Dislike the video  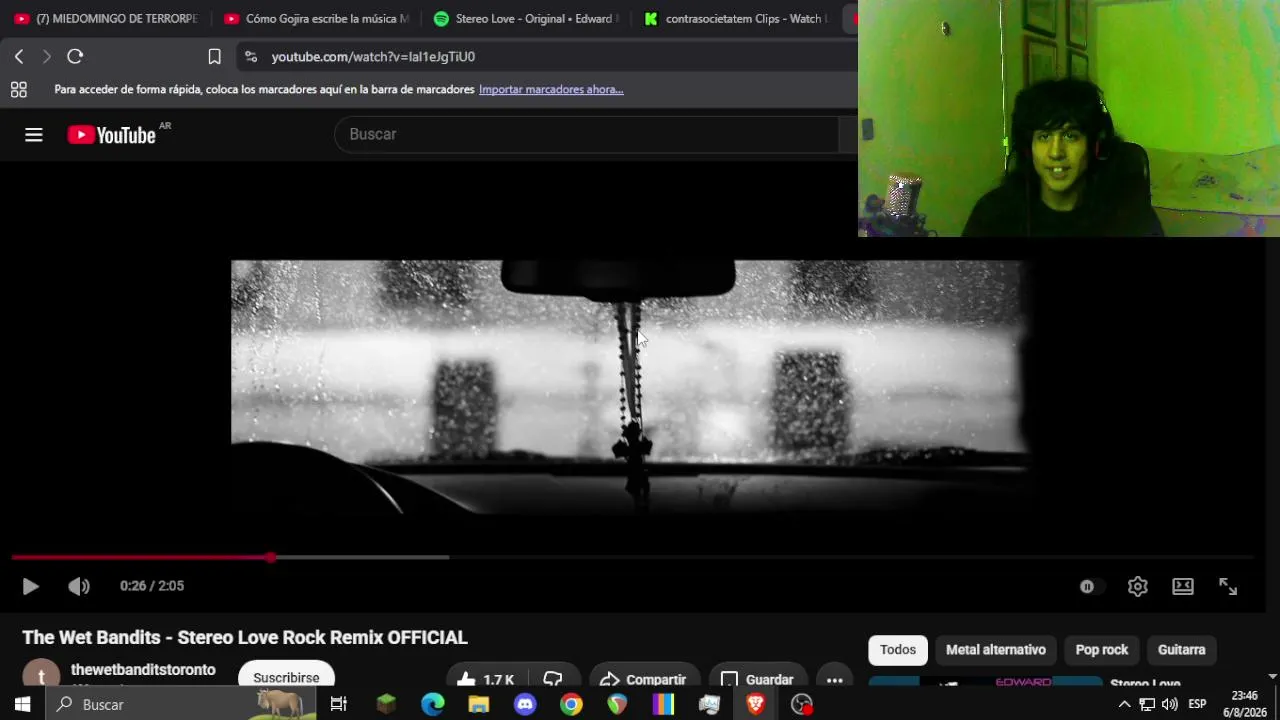click(553, 679)
